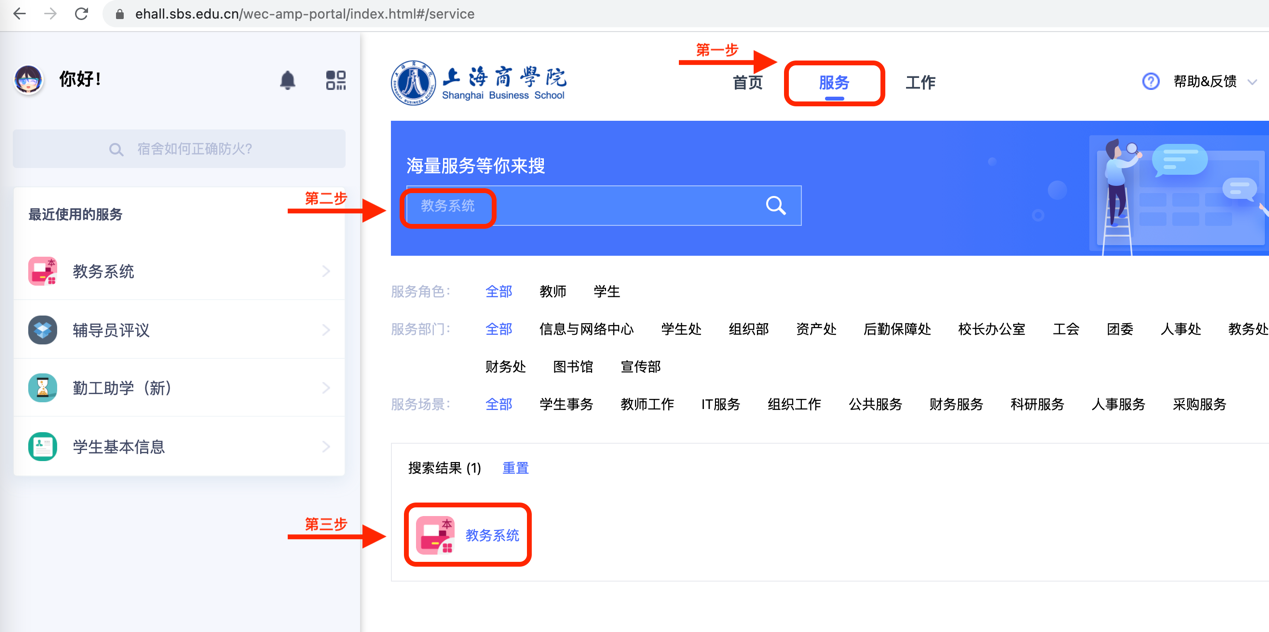1269x632 pixels.
Task: Select 教师 under 服务角色 filter
Action: coord(553,292)
